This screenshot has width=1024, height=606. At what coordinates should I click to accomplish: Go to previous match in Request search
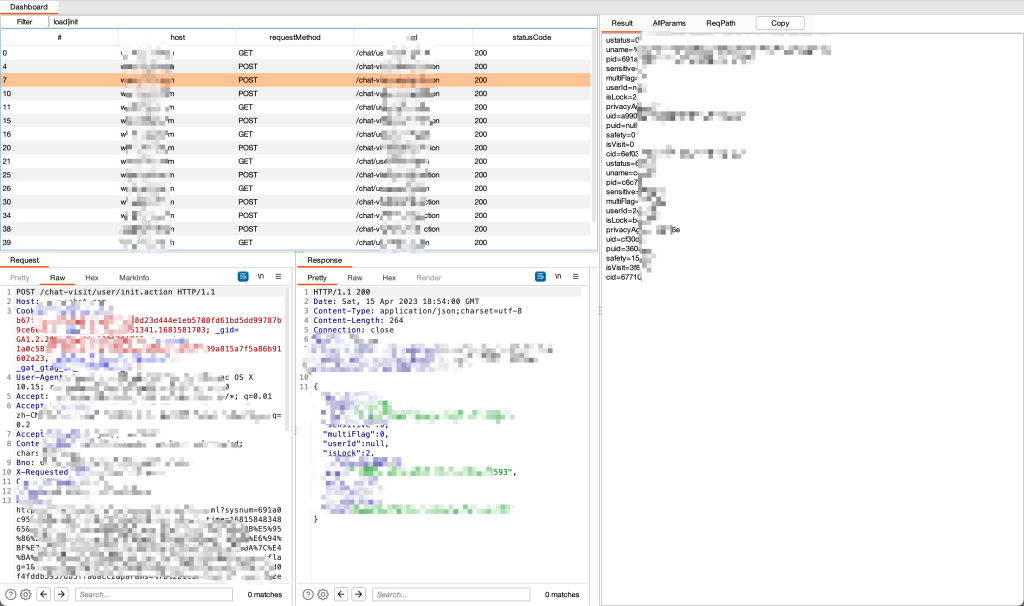[x=45, y=594]
